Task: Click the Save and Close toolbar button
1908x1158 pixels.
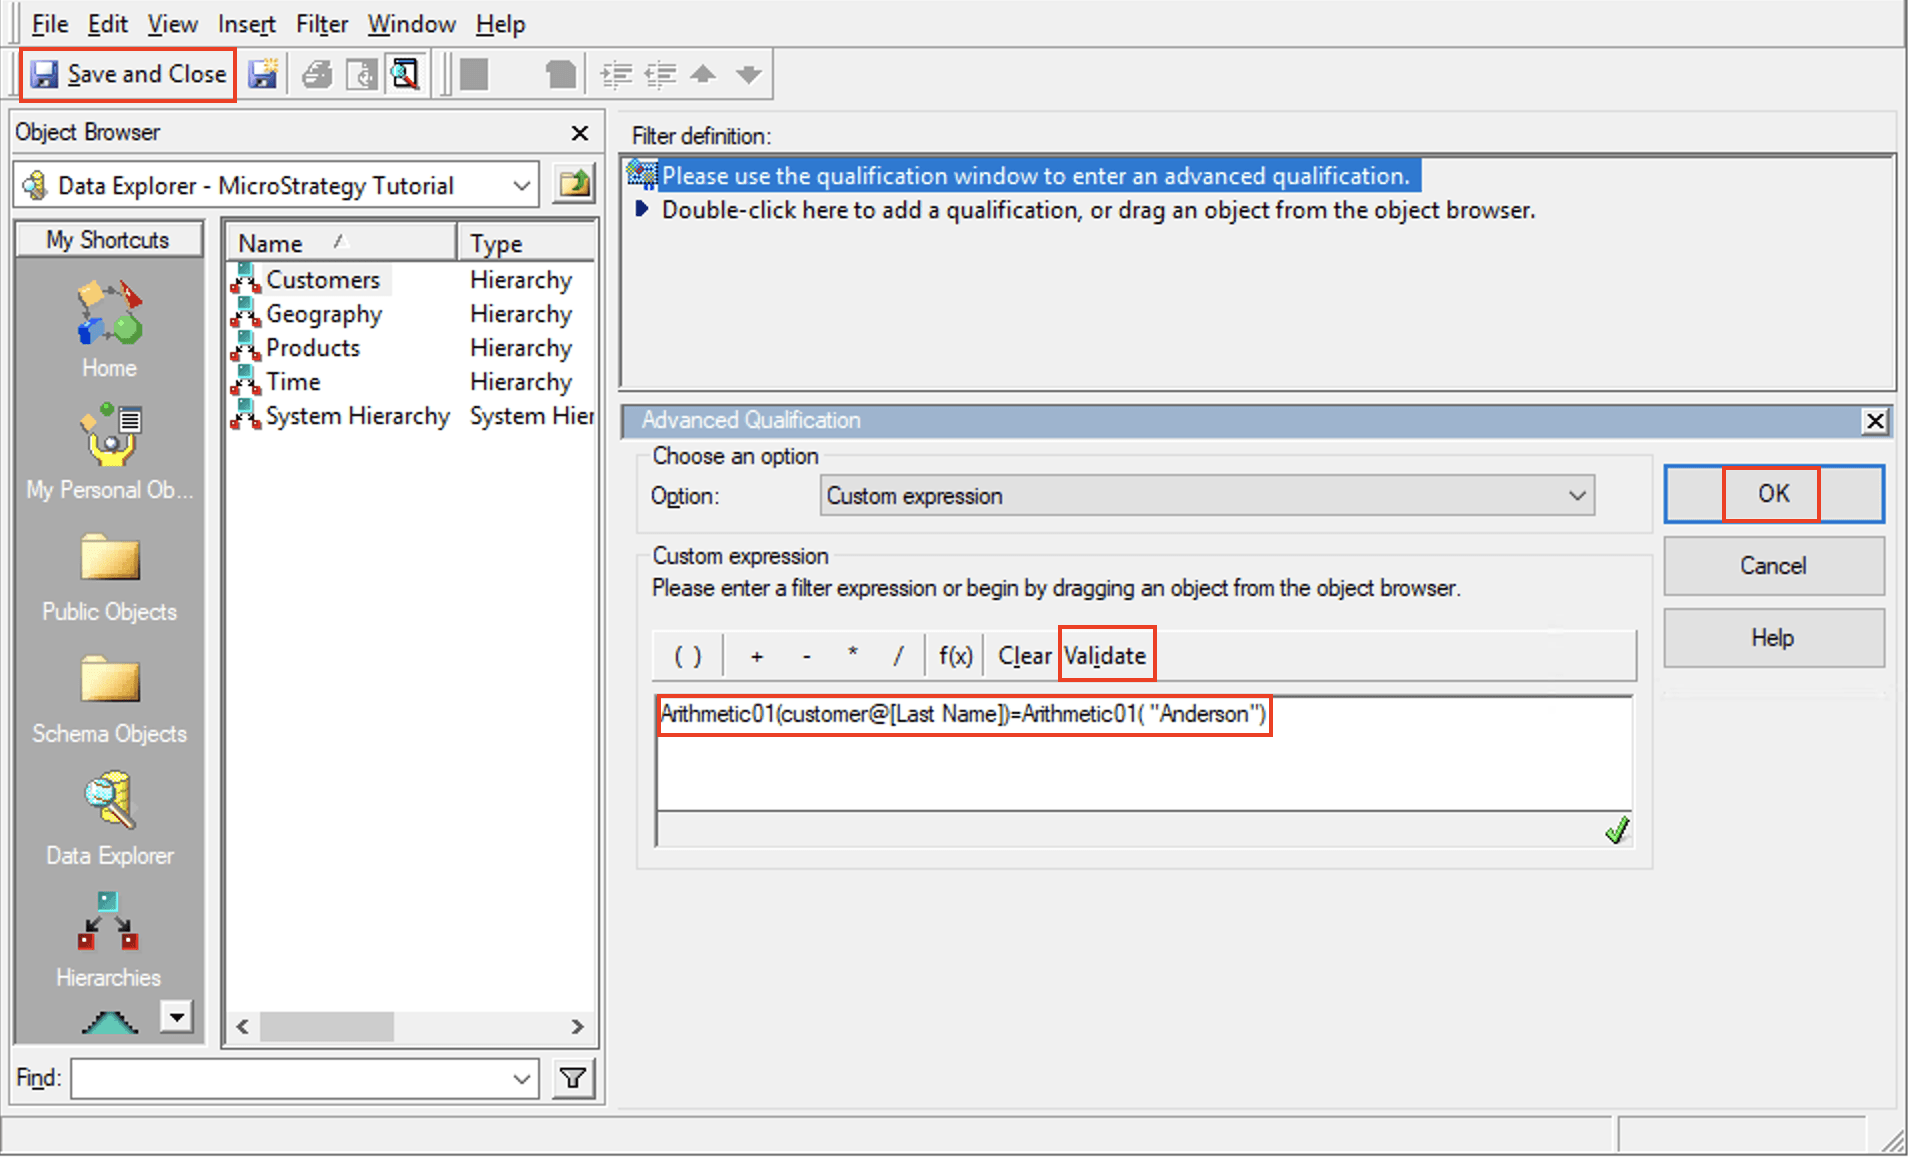Action: (x=129, y=75)
